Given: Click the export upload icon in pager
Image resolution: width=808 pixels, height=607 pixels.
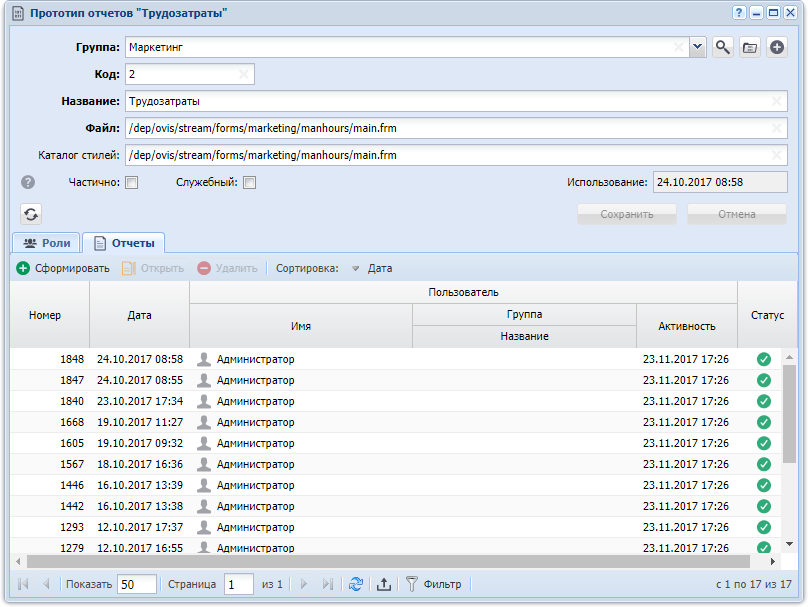Looking at the screenshot, I should tap(383, 585).
